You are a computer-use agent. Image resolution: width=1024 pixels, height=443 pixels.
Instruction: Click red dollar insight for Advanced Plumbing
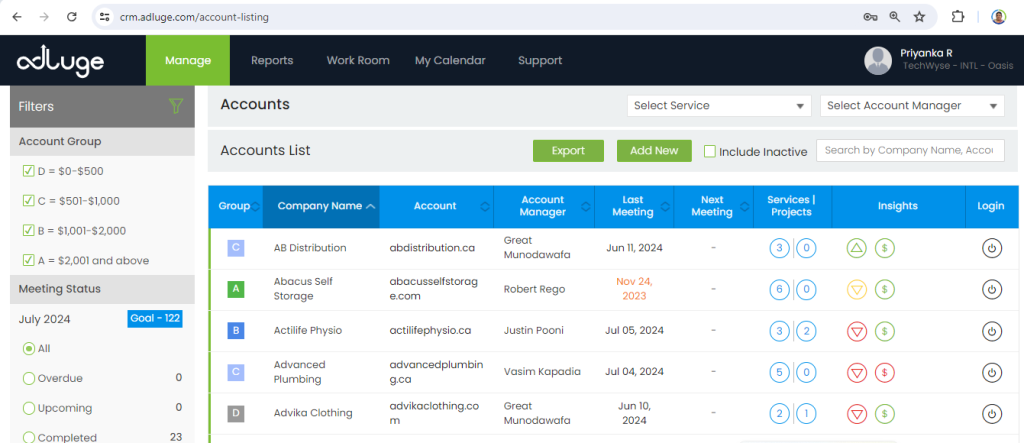(x=884, y=372)
